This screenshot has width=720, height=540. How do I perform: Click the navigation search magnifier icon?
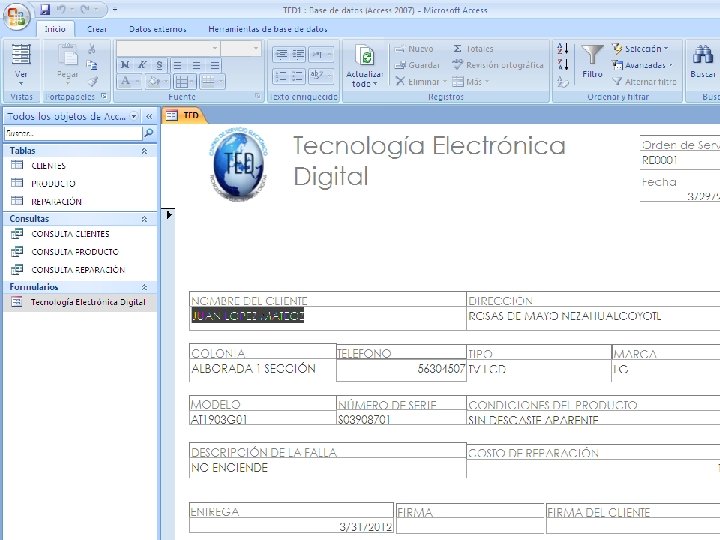tap(149, 133)
